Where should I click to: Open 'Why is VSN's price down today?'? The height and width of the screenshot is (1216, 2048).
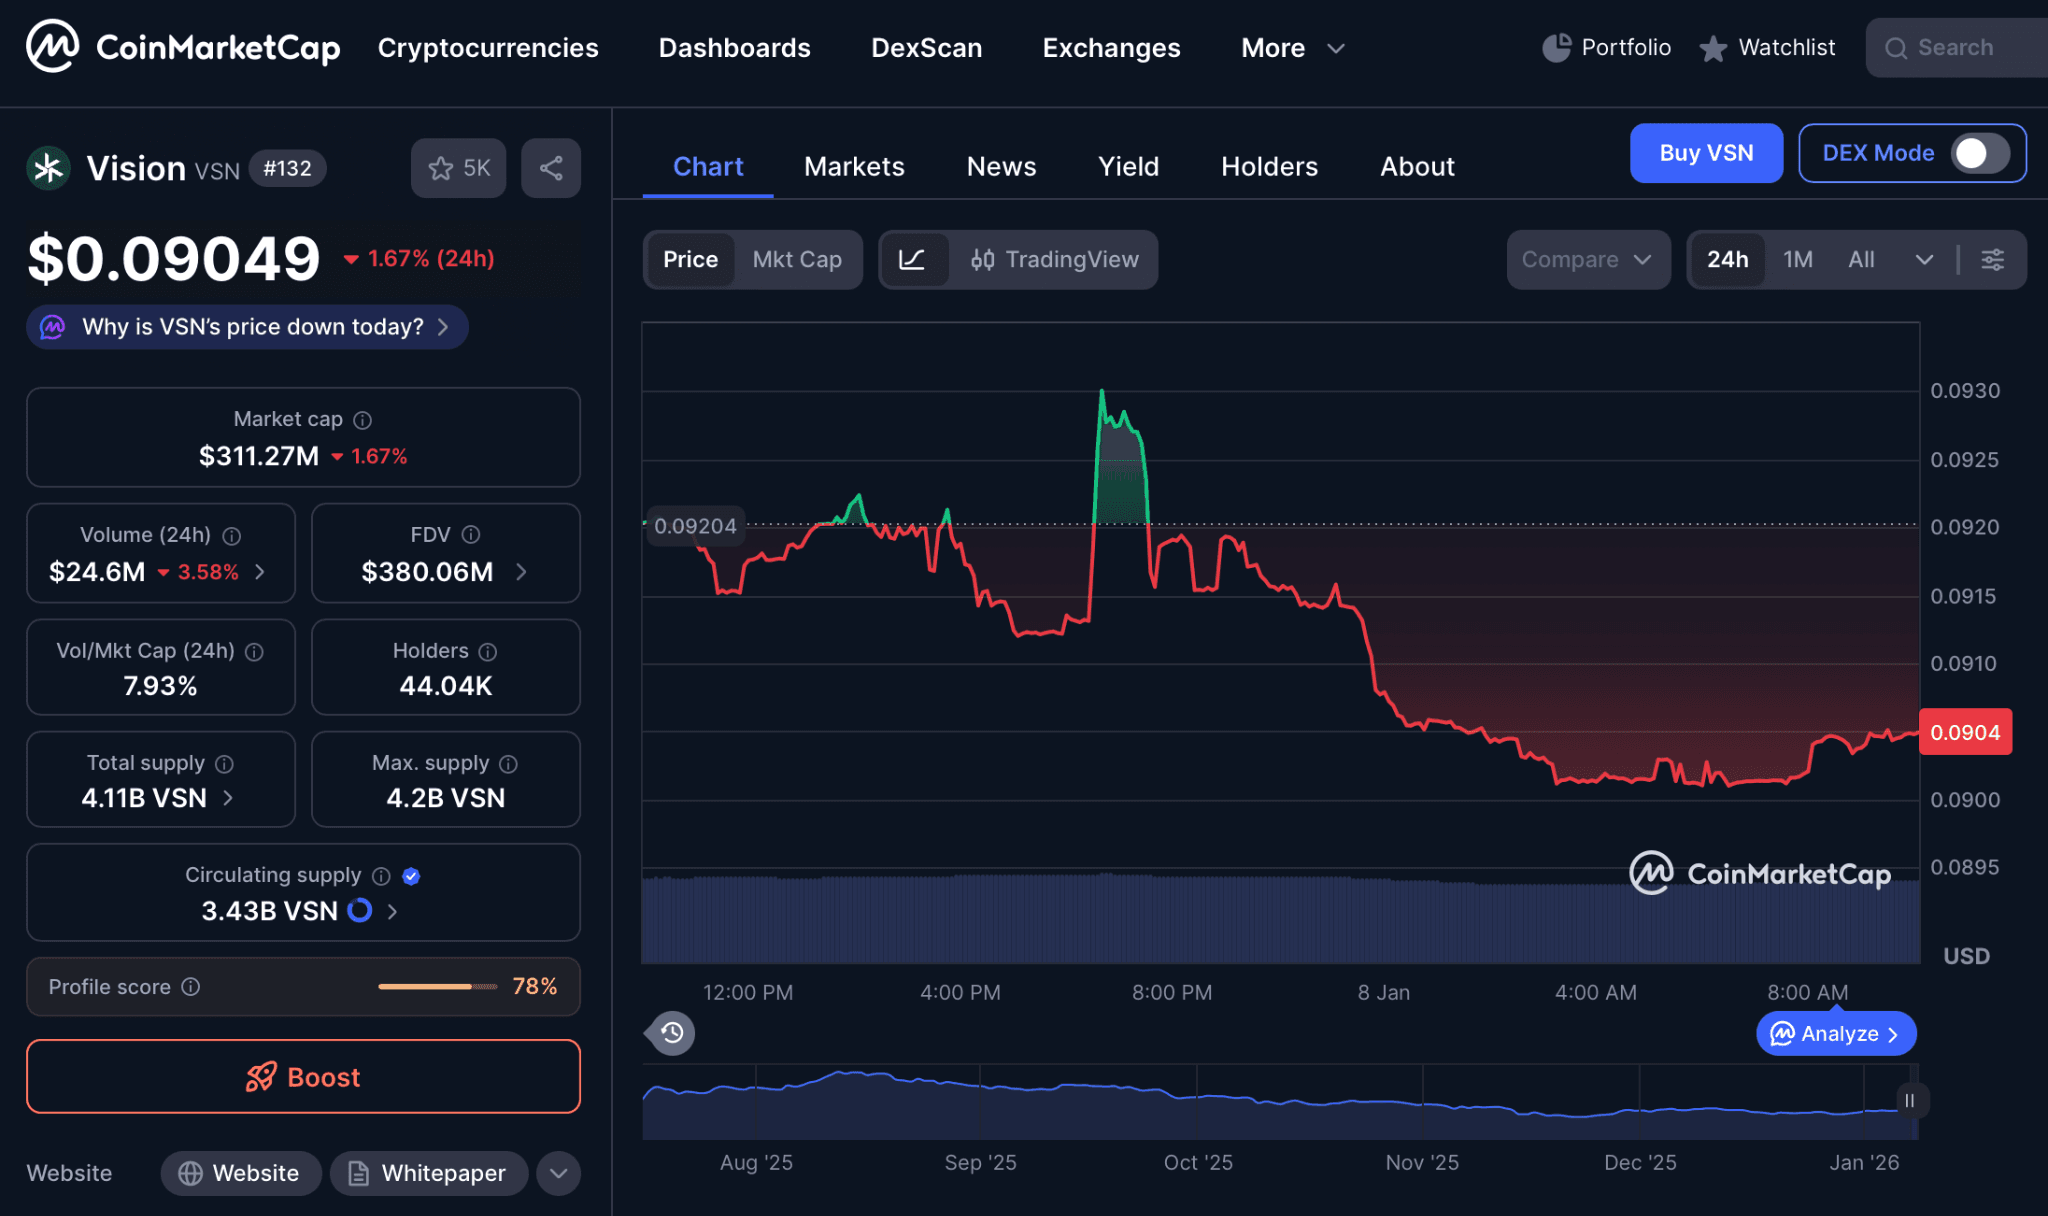248,327
